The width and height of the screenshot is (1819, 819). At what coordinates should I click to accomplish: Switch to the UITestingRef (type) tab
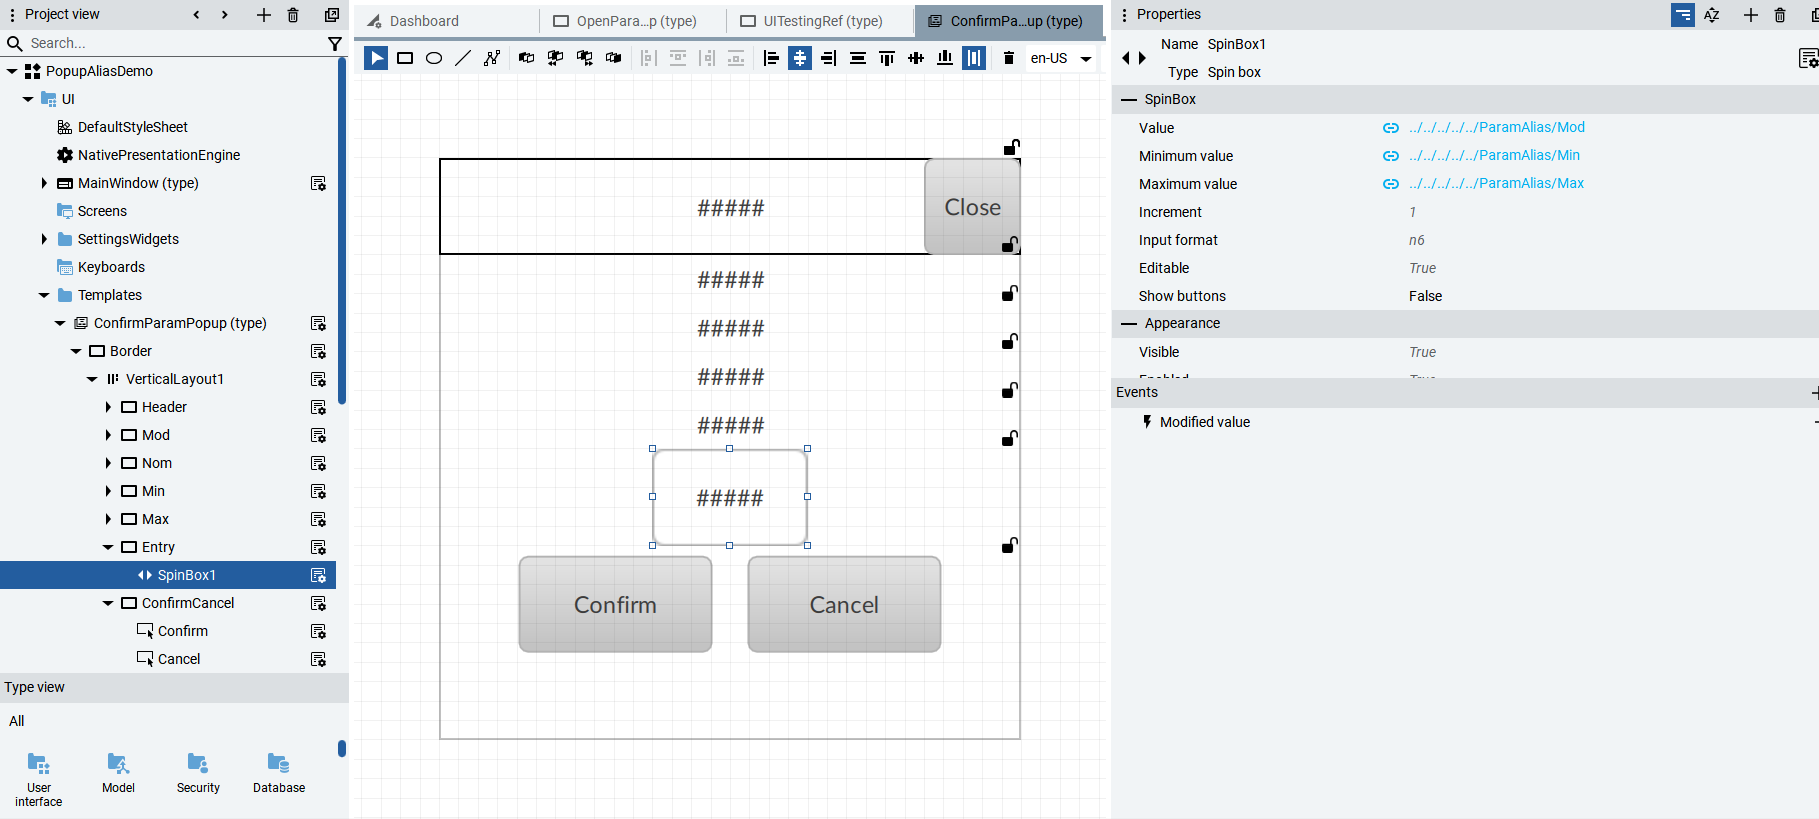click(x=820, y=21)
